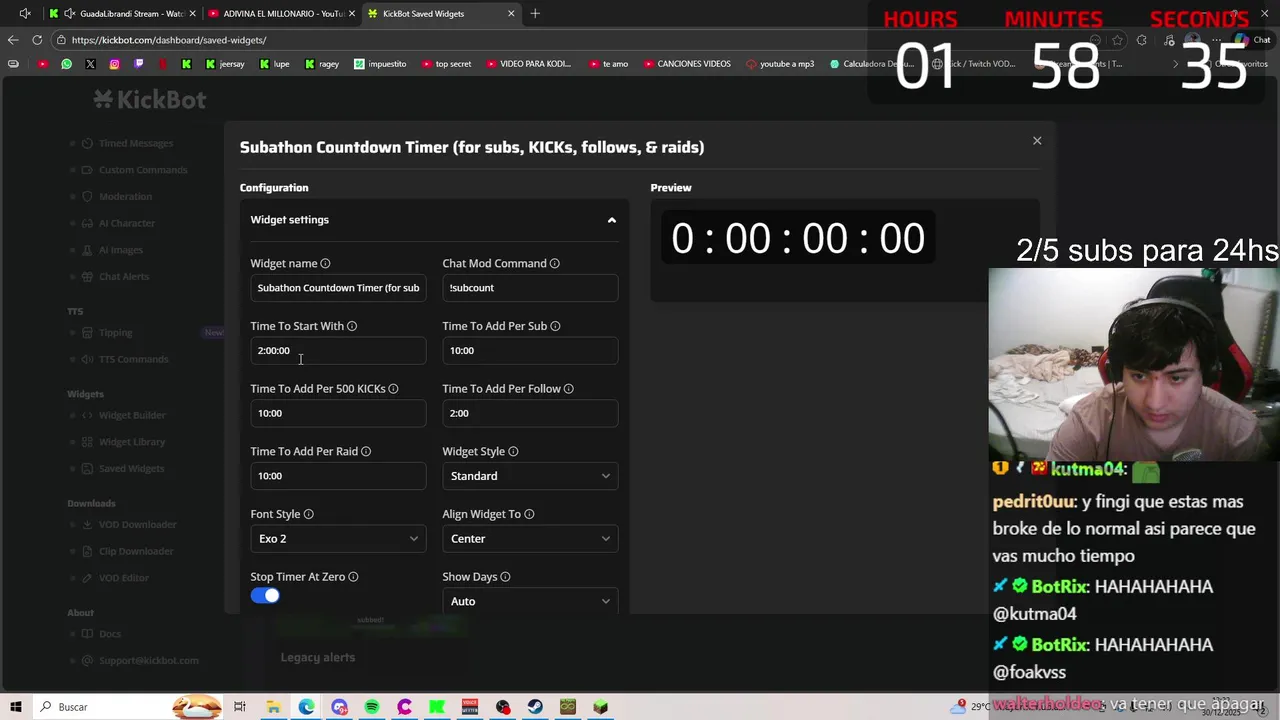Close the Subathon widget configuration dialog
The height and width of the screenshot is (720, 1280).
point(1037,141)
